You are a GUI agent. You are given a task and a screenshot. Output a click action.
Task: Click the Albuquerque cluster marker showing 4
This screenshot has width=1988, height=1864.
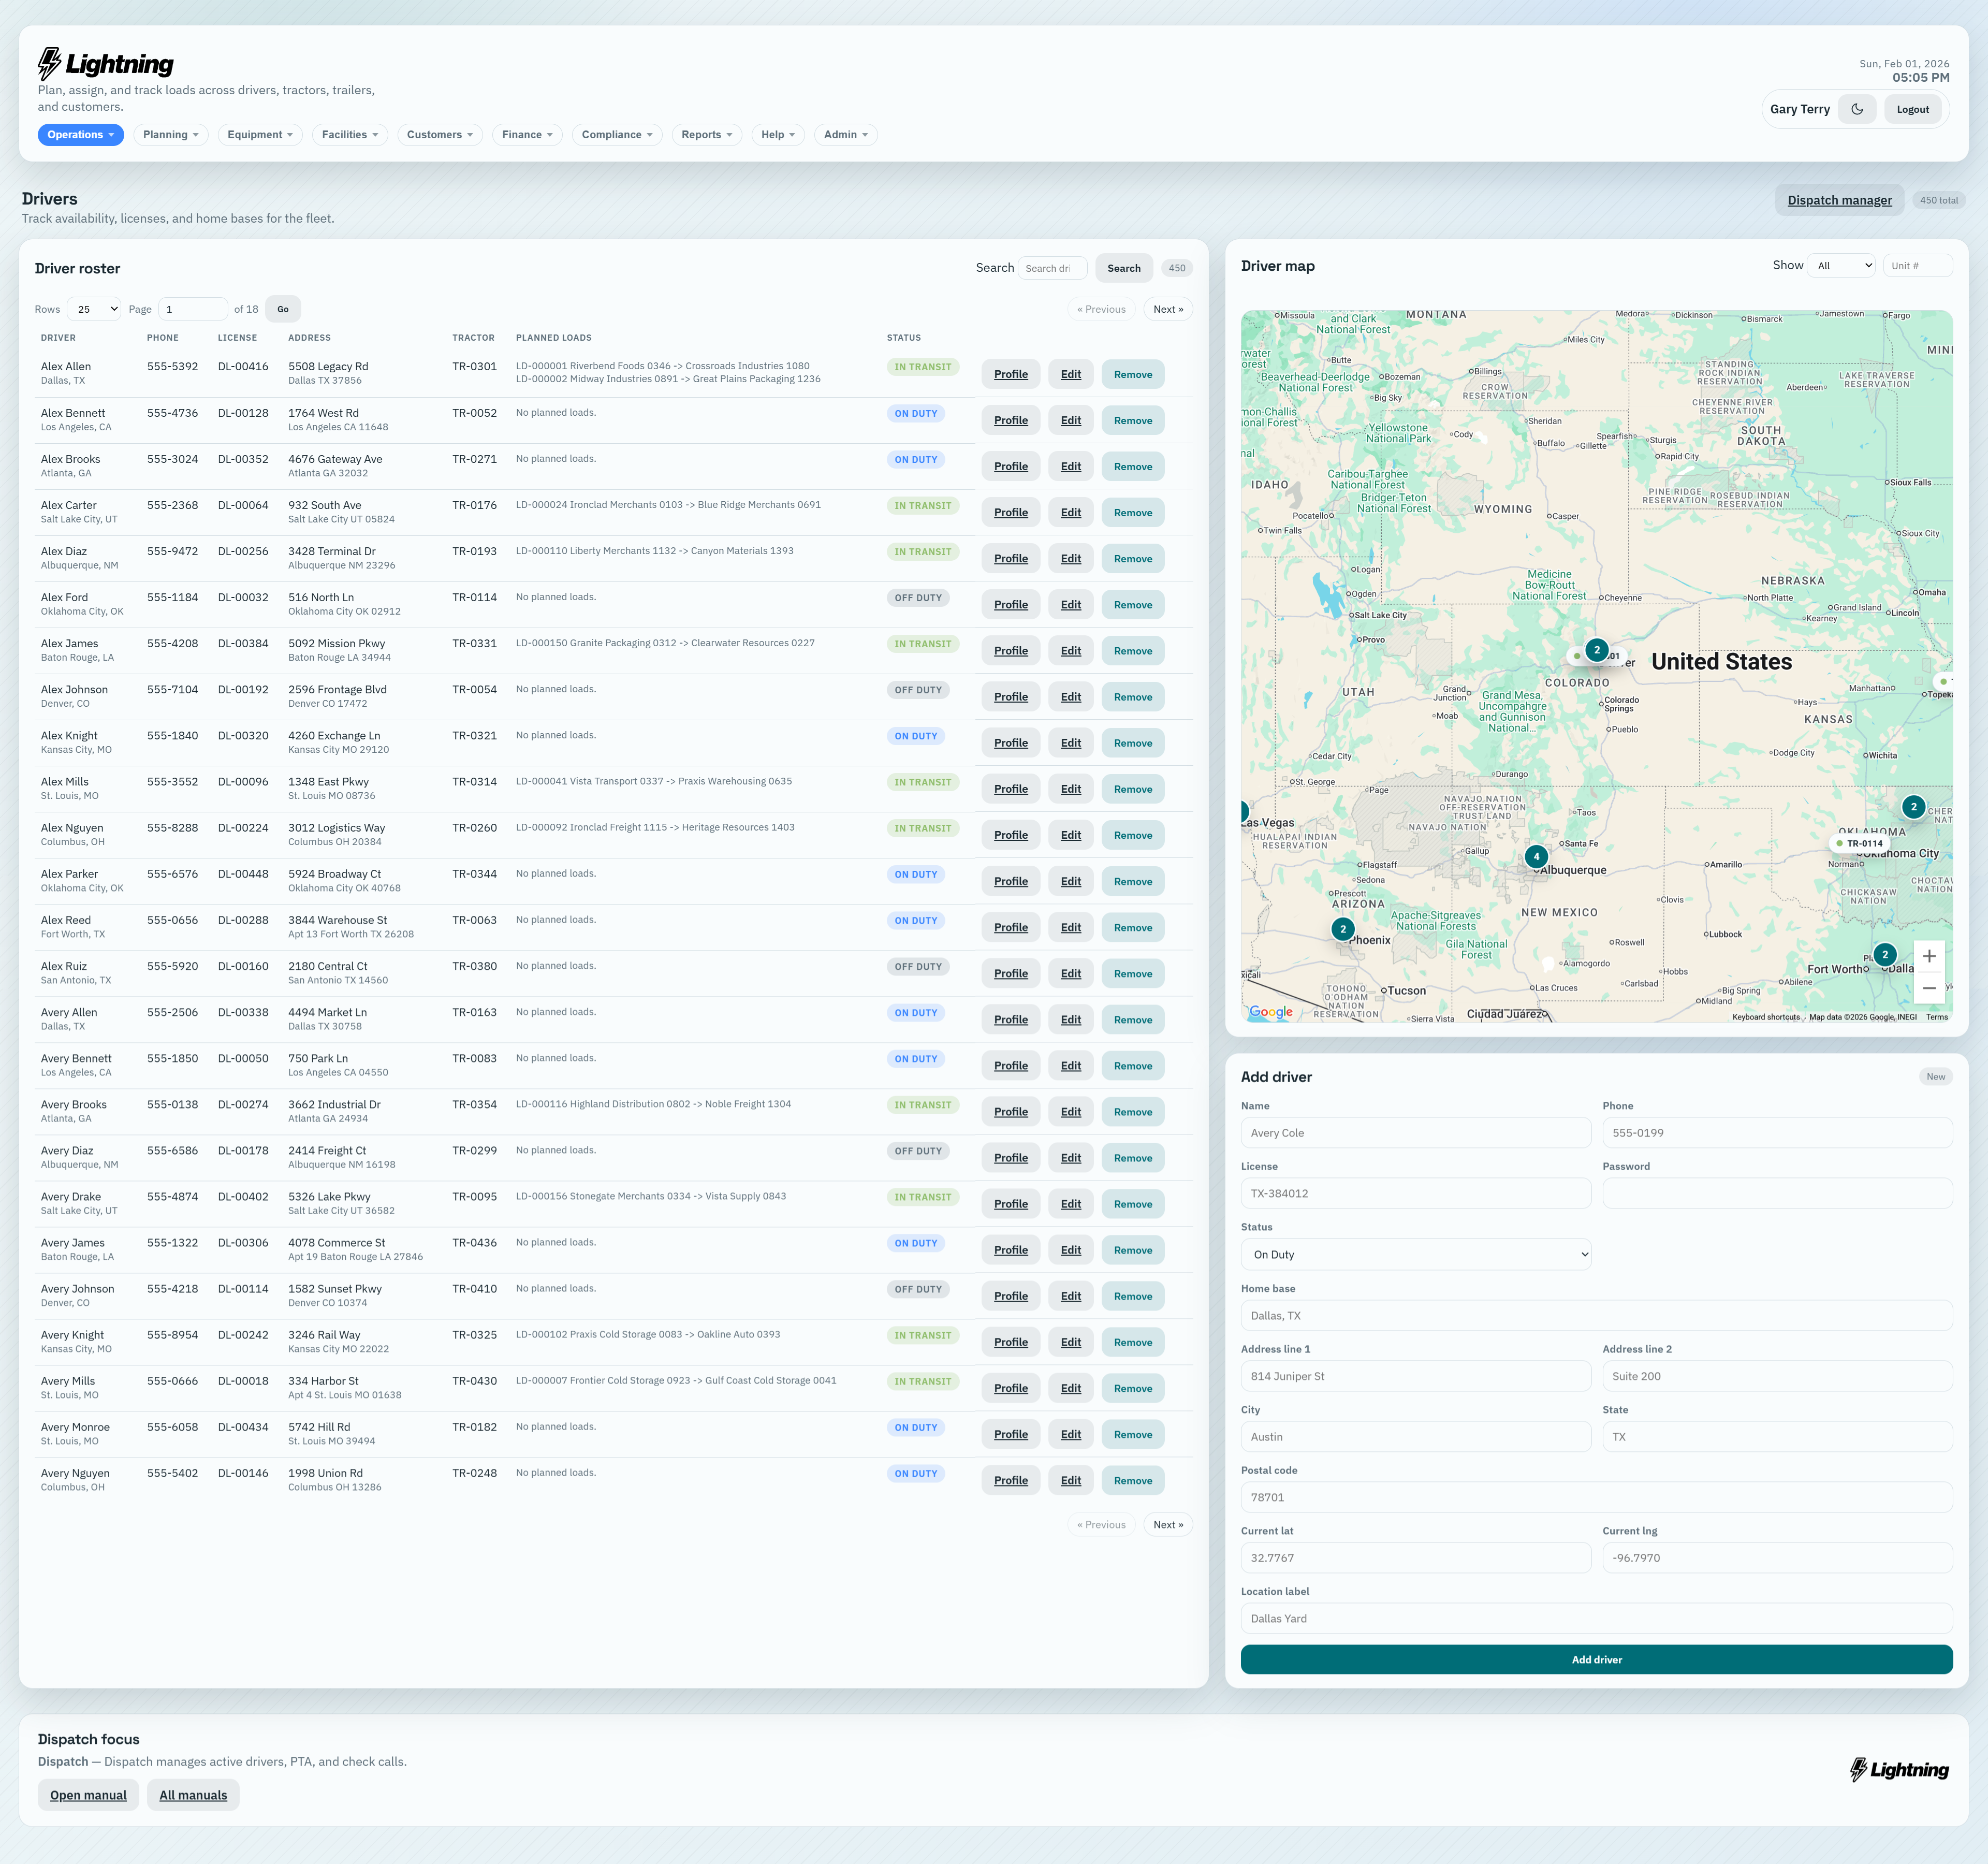point(1536,856)
